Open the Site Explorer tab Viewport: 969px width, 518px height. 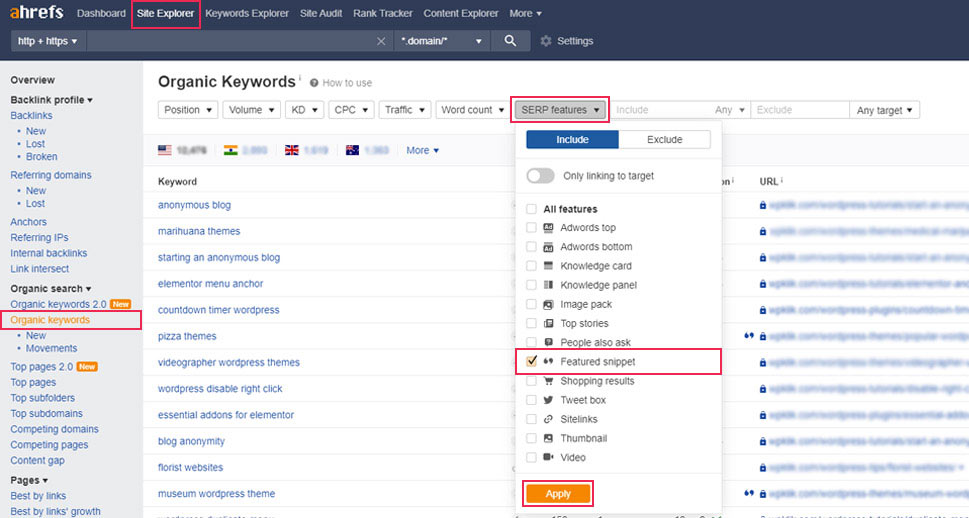[x=166, y=13]
